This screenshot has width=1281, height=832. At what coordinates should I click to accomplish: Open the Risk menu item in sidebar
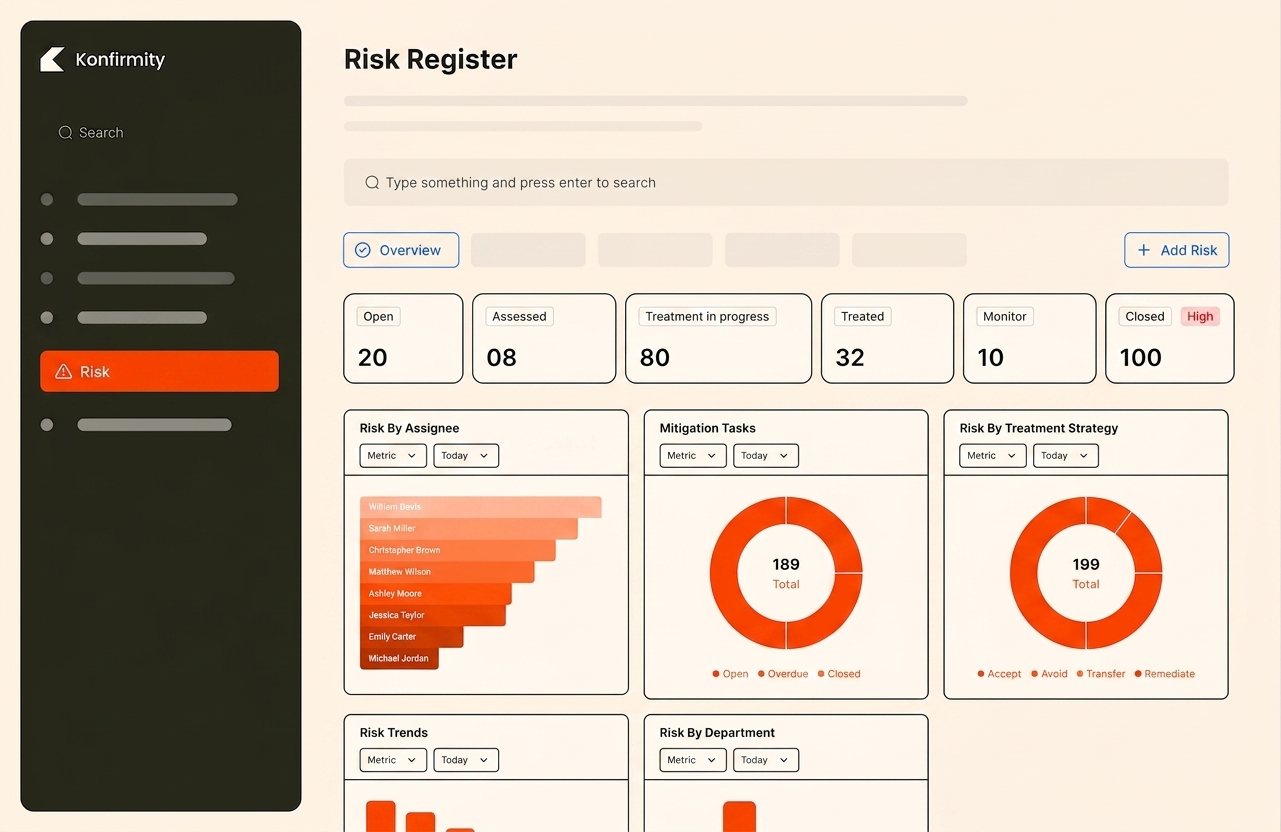coord(159,371)
